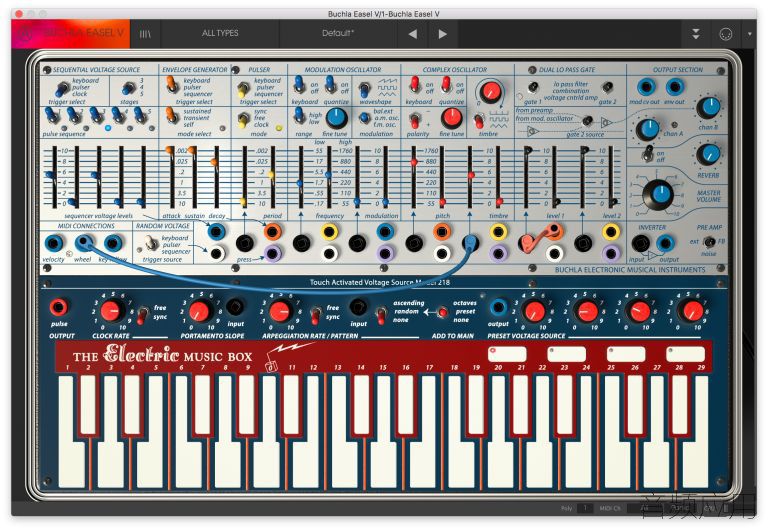Flip the Add To Main octaves/preset switch

click(x=442, y=312)
